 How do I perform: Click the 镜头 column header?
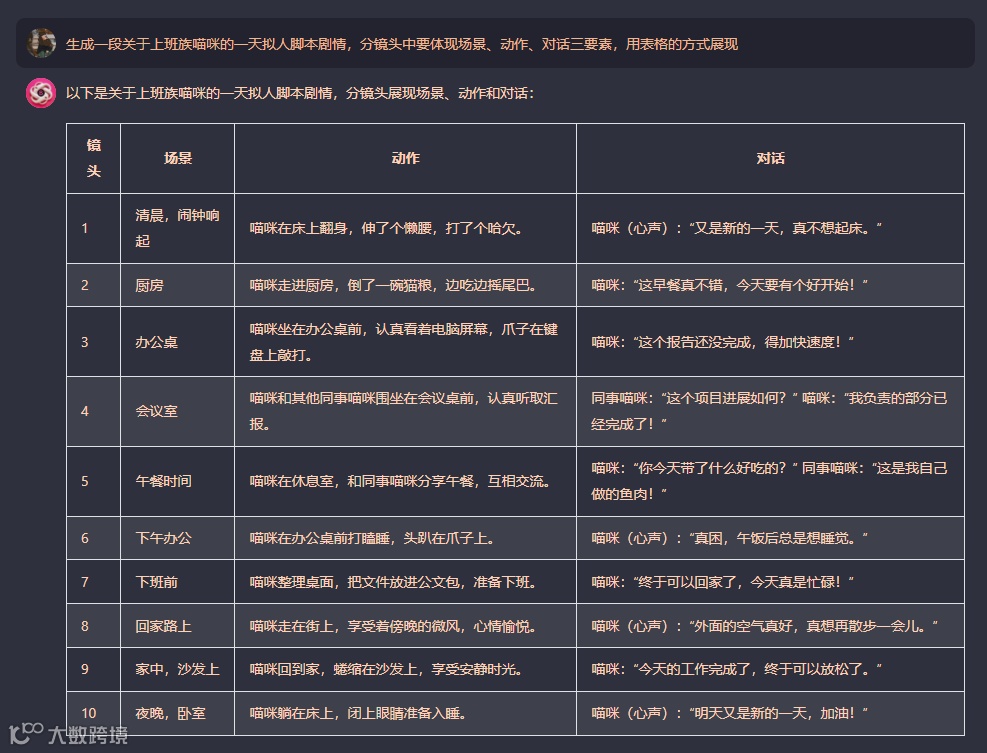[93, 158]
